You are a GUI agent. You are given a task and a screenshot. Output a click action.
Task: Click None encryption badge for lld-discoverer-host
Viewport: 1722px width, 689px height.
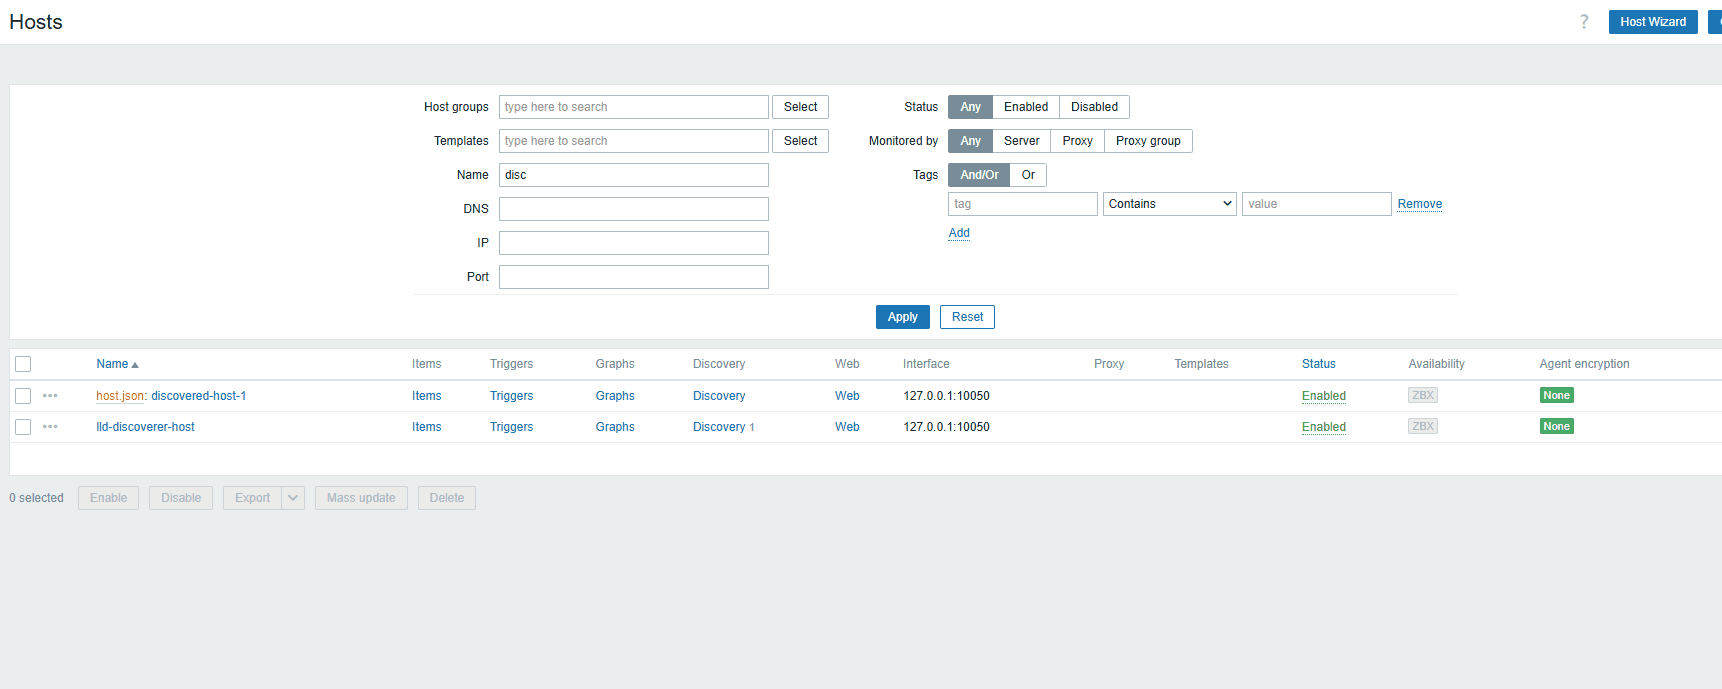1556,427
